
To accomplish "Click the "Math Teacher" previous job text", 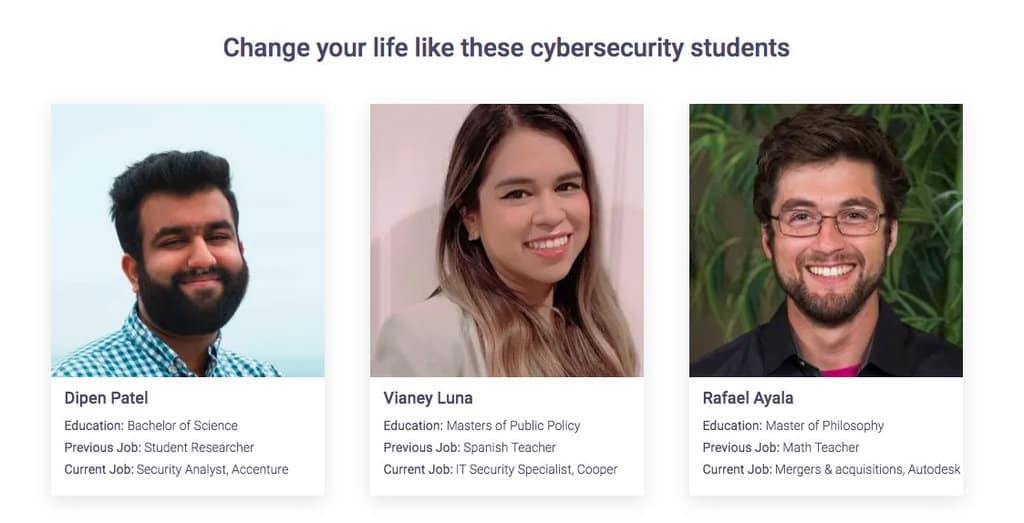I will click(x=821, y=447).
